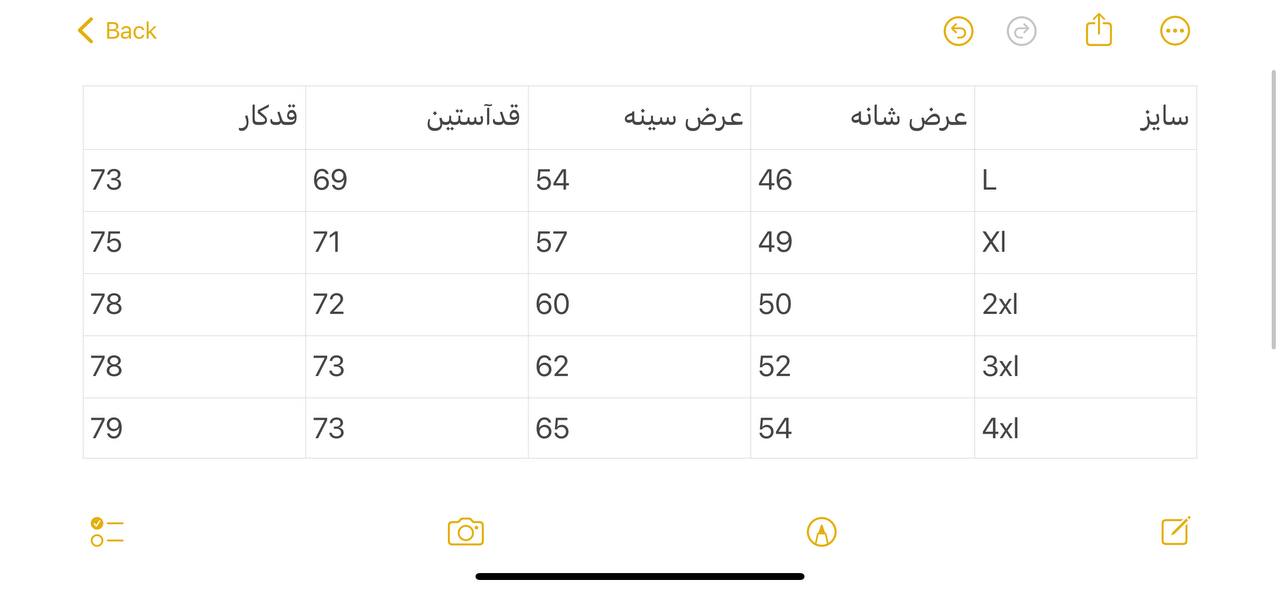The height and width of the screenshot is (591, 1280).
Task: Go back via the Back label
Action: 131,31
